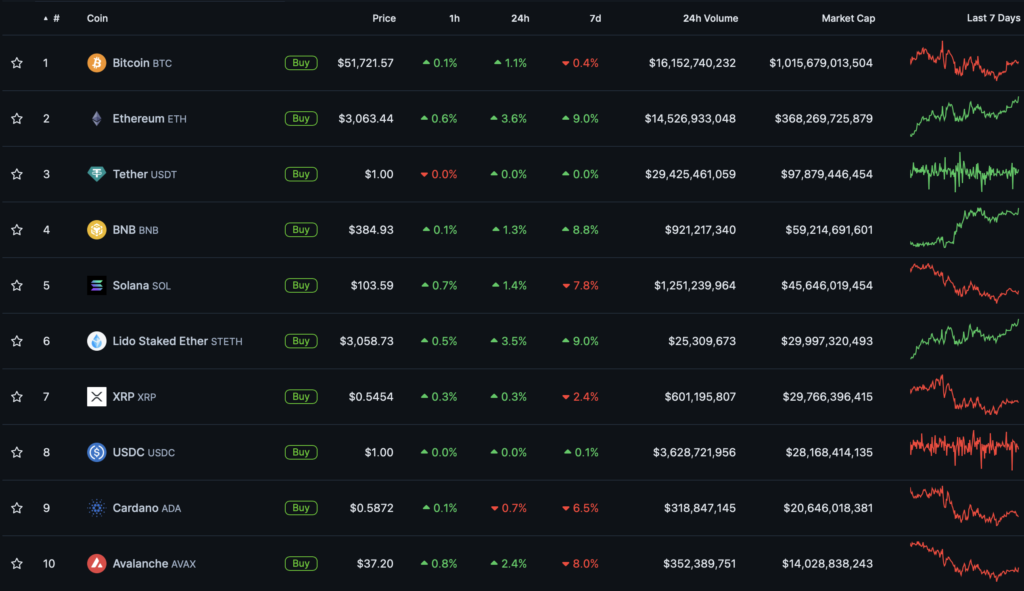Viewport: 1024px width, 591px height.
Task: Star Solana to add to watchlist
Action: [17, 286]
